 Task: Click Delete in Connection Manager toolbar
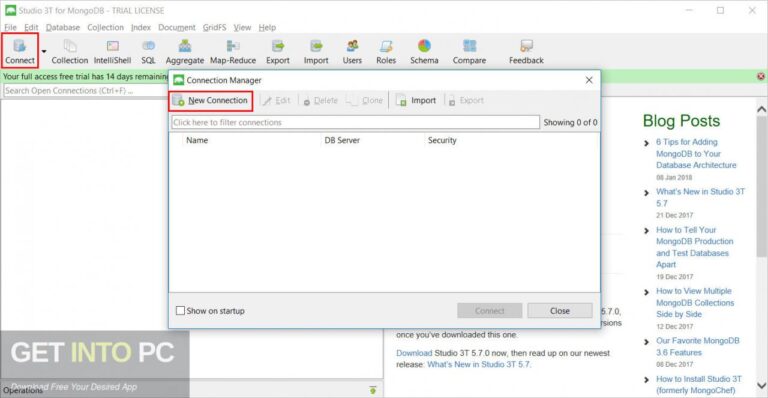click(320, 100)
